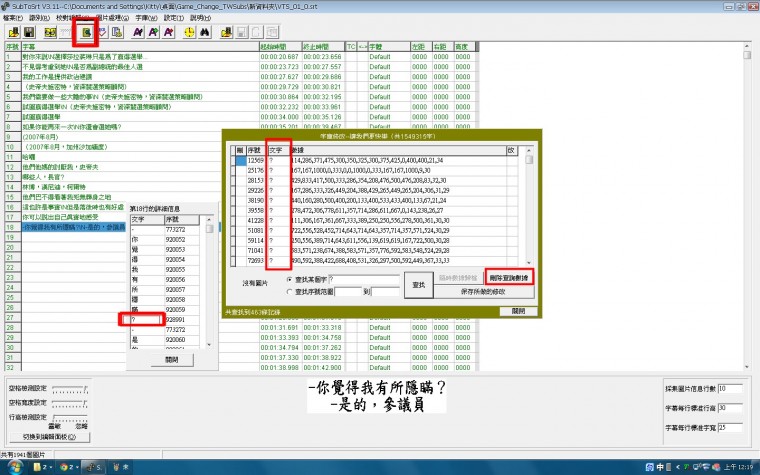The height and width of the screenshot is (475, 760).
Task: Select subtitle row 1 in the main list
Action: 241,57
